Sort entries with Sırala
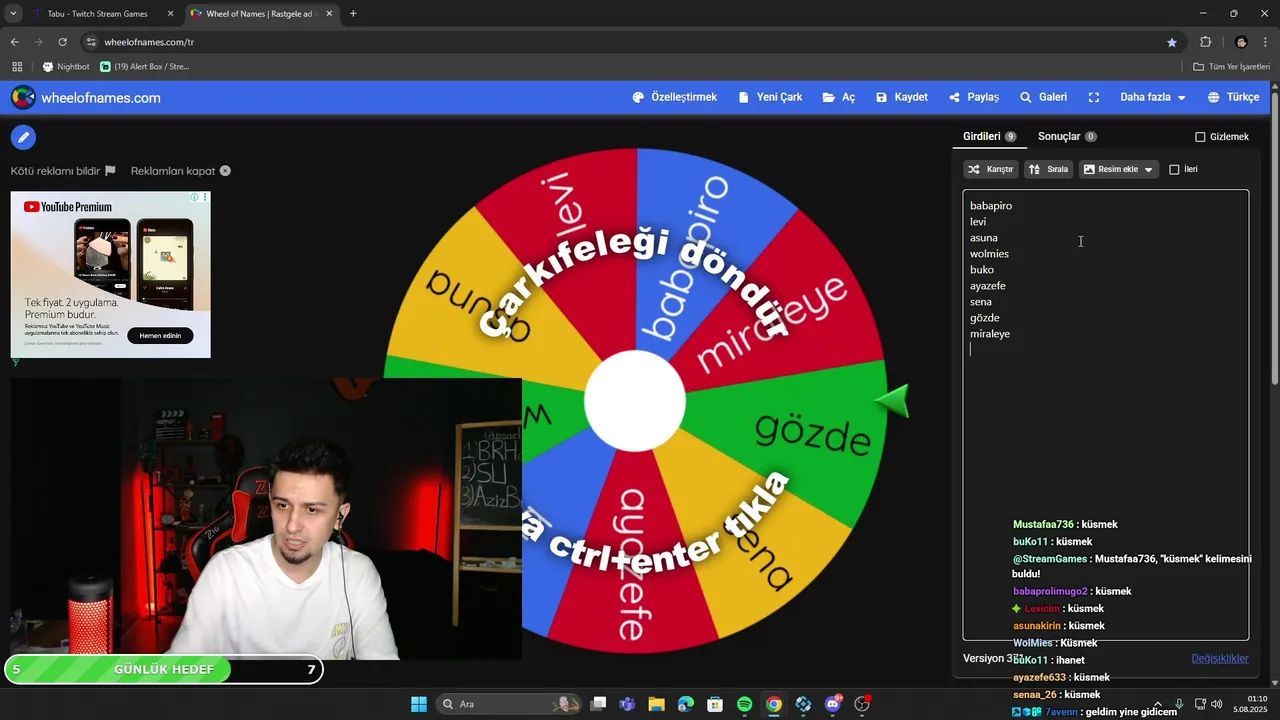 [x=1049, y=169]
